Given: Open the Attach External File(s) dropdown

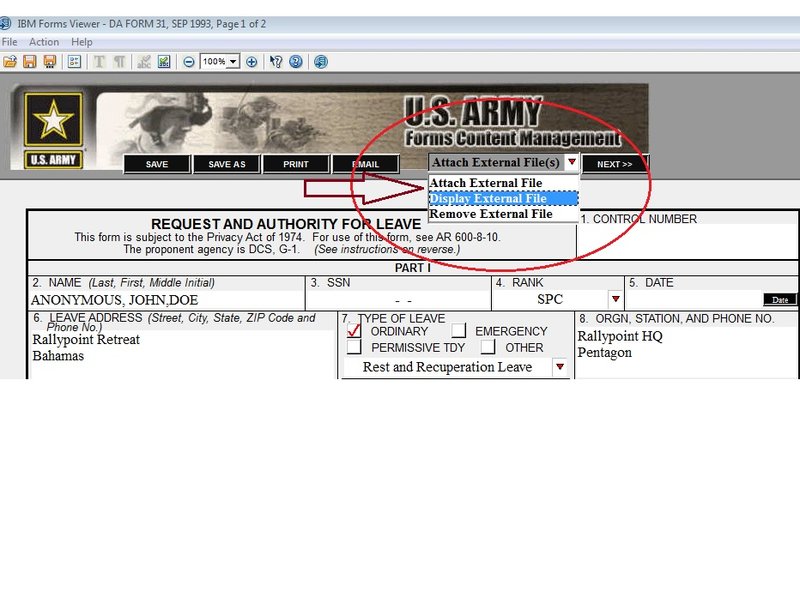Looking at the screenshot, I should pos(573,163).
